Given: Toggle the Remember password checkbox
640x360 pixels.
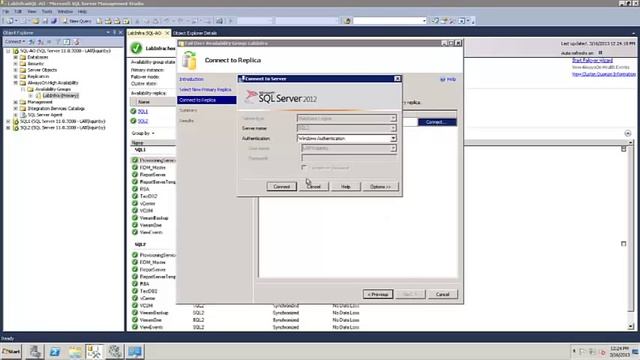Looking at the screenshot, I should [304, 167].
